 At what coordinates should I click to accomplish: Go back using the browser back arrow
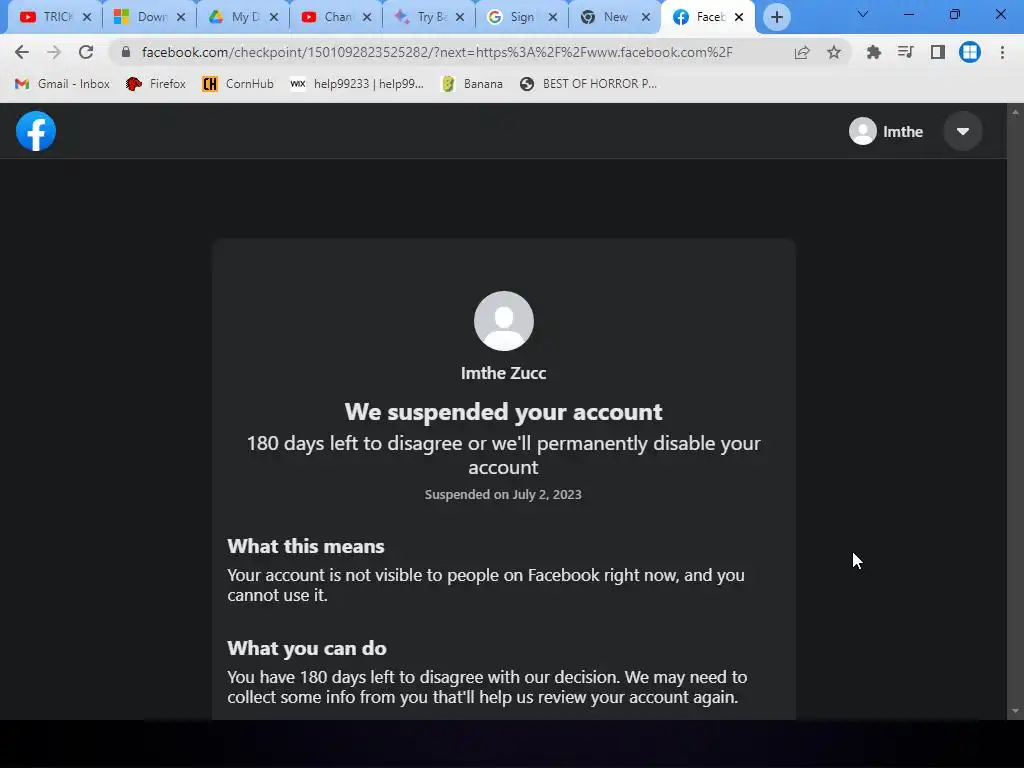22,52
